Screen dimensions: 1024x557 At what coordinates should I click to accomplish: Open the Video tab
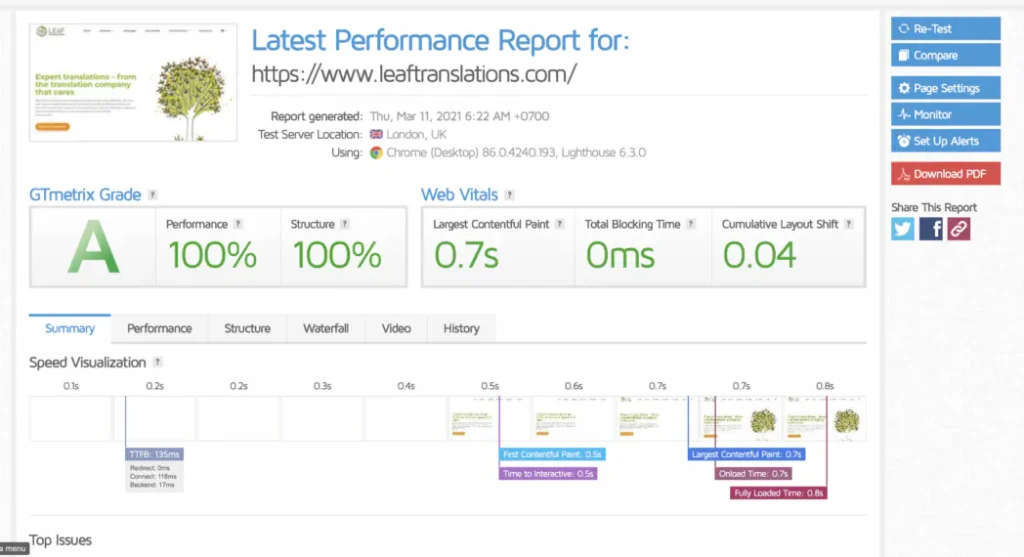click(x=396, y=328)
